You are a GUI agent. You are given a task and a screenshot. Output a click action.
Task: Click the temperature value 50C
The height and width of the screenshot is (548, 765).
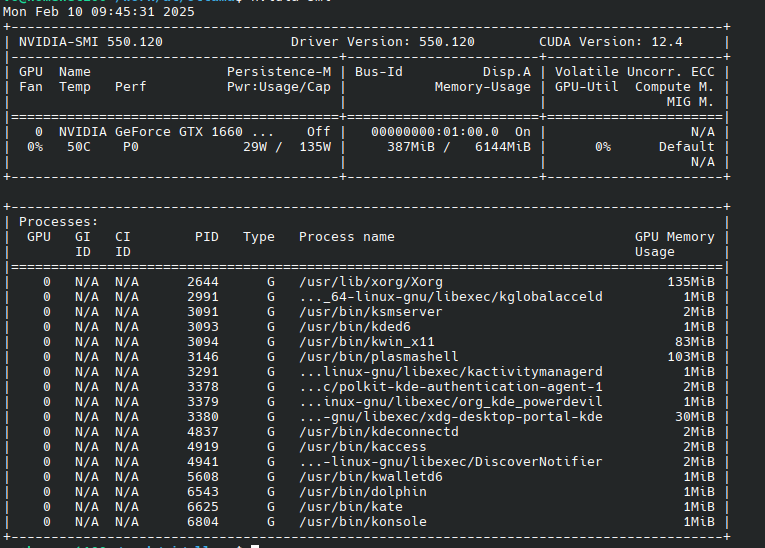(x=79, y=147)
